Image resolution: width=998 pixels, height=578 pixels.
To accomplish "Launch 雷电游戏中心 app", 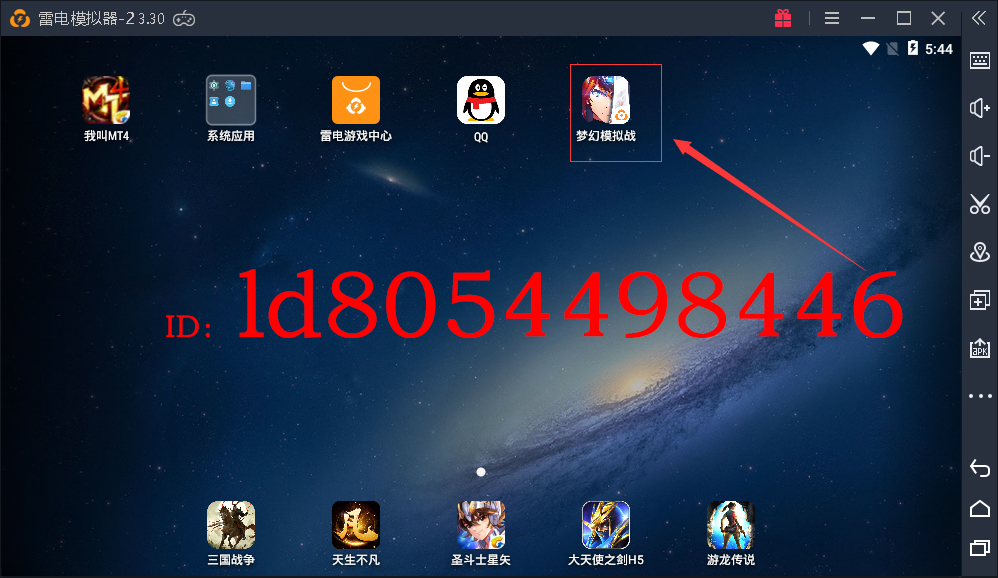I will coord(356,101).
